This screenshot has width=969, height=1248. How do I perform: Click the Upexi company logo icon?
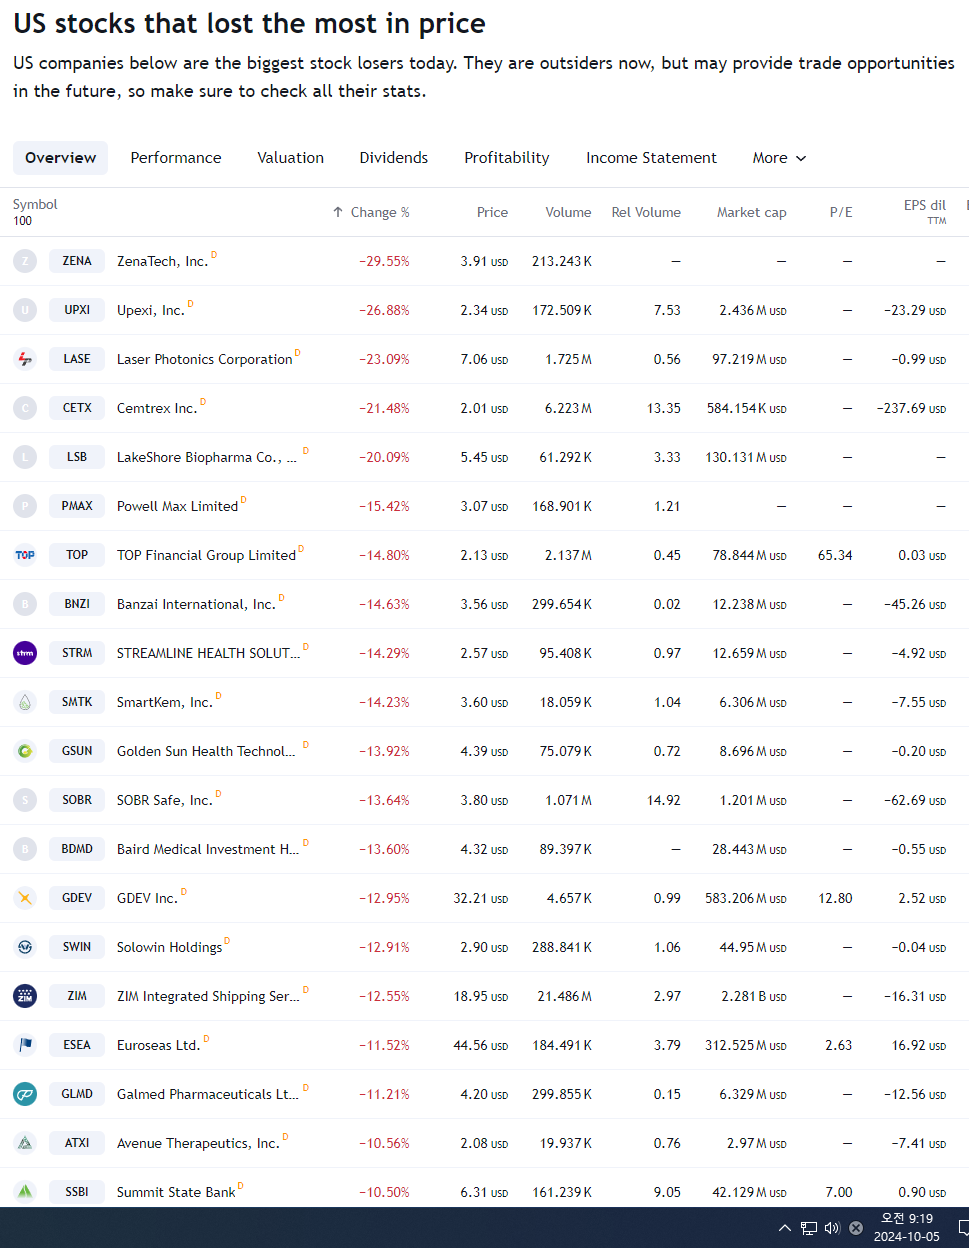click(x=25, y=310)
